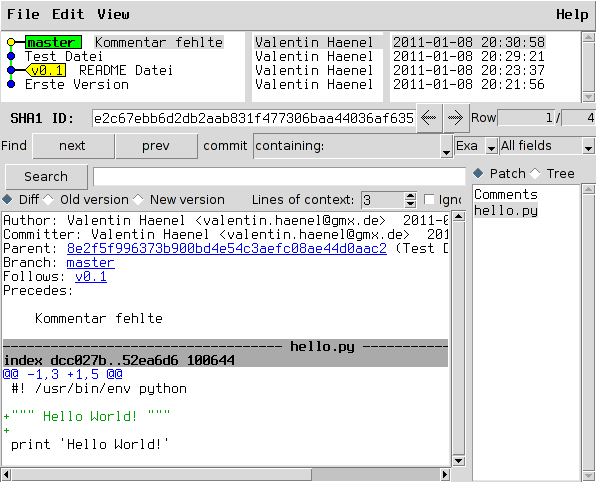Click the forward arrow in history
The width and height of the screenshot is (596, 482).
click(x=456, y=118)
